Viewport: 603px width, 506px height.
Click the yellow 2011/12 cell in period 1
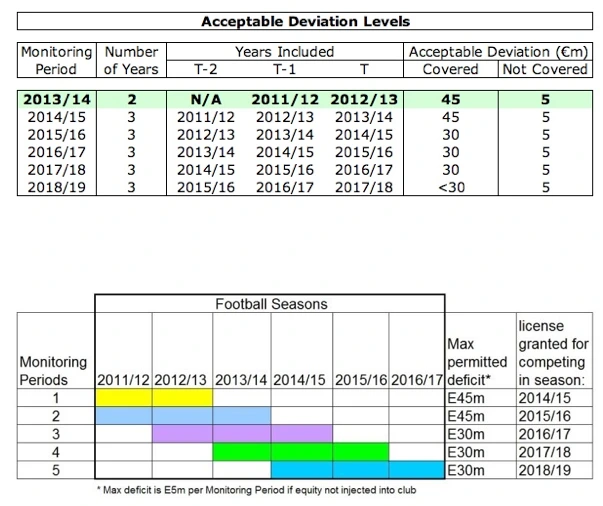[x=124, y=398]
